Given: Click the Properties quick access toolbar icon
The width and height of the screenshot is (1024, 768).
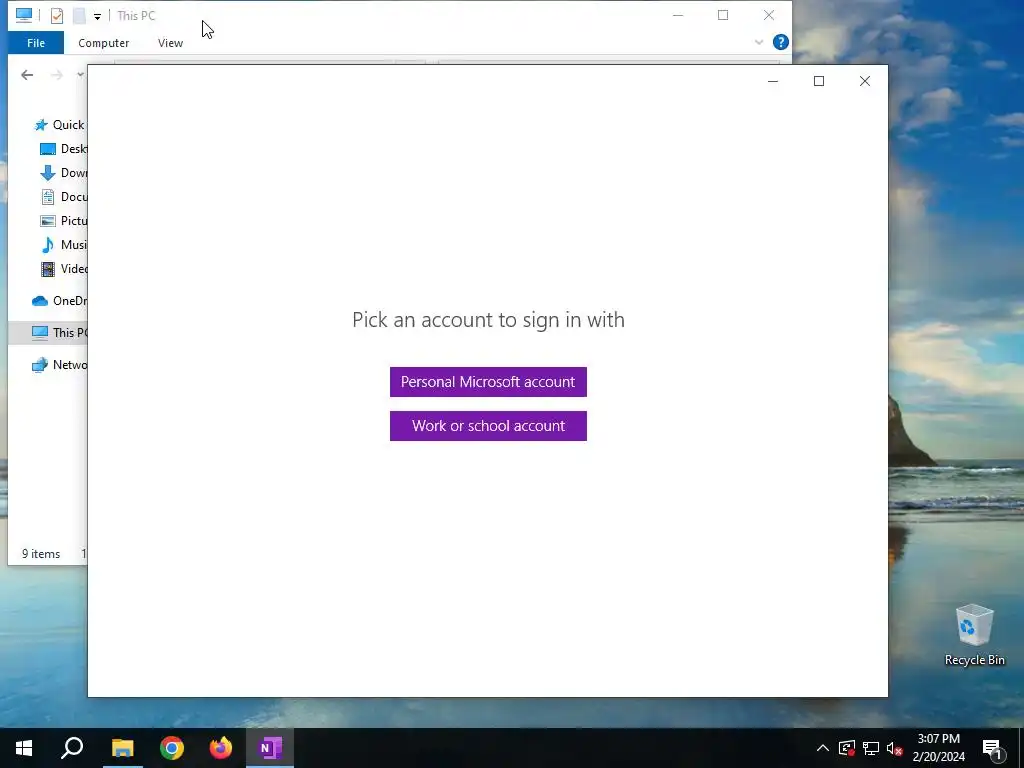Looking at the screenshot, I should click(57, 16).
